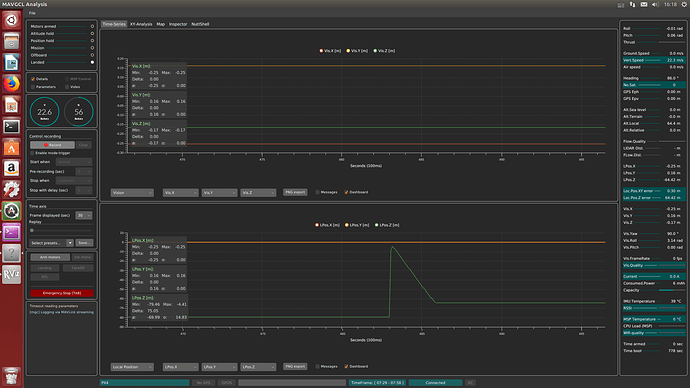Tick the MSP Control checkbox

click(67, 79)
